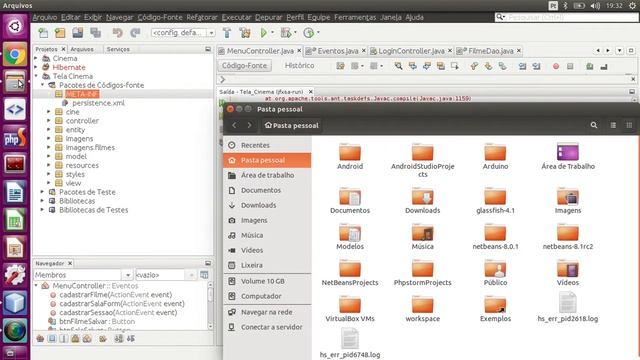Image resolution: width=640 pixels, height=360 pixels.
Task: Open the config default dropdown
Action: (183, 33)
